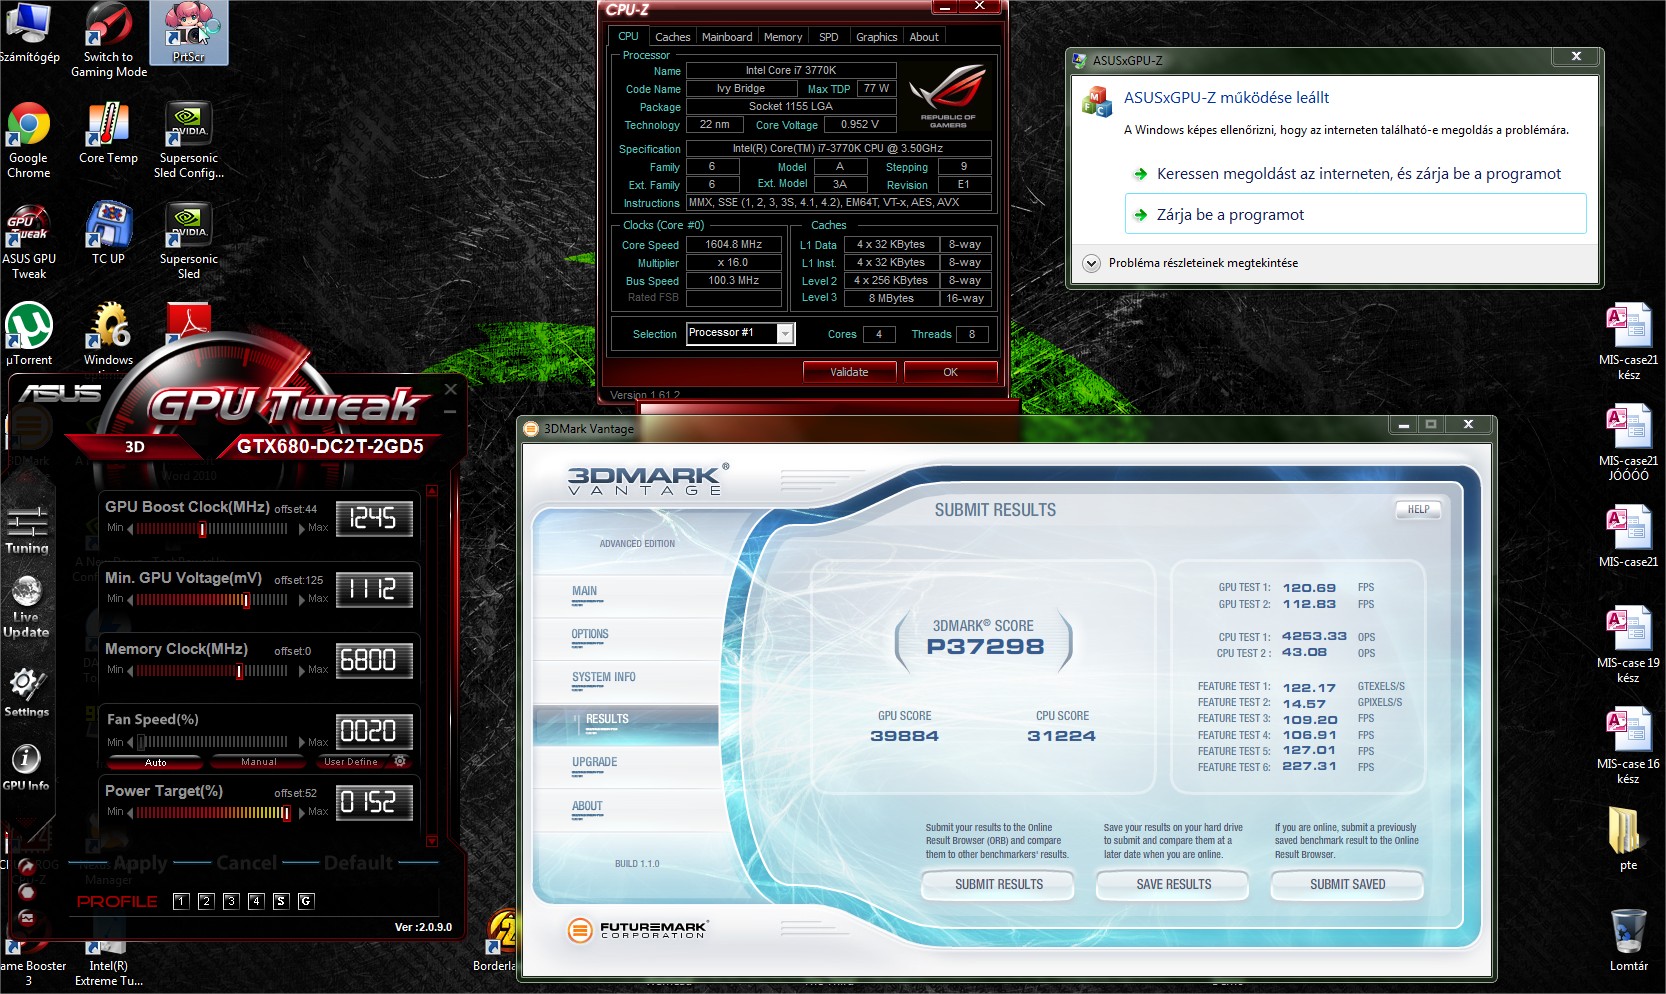Open System Info in 3DMark Vantage menu
The height and width of the screenshot is (994, 1666).
coord(604,677)
